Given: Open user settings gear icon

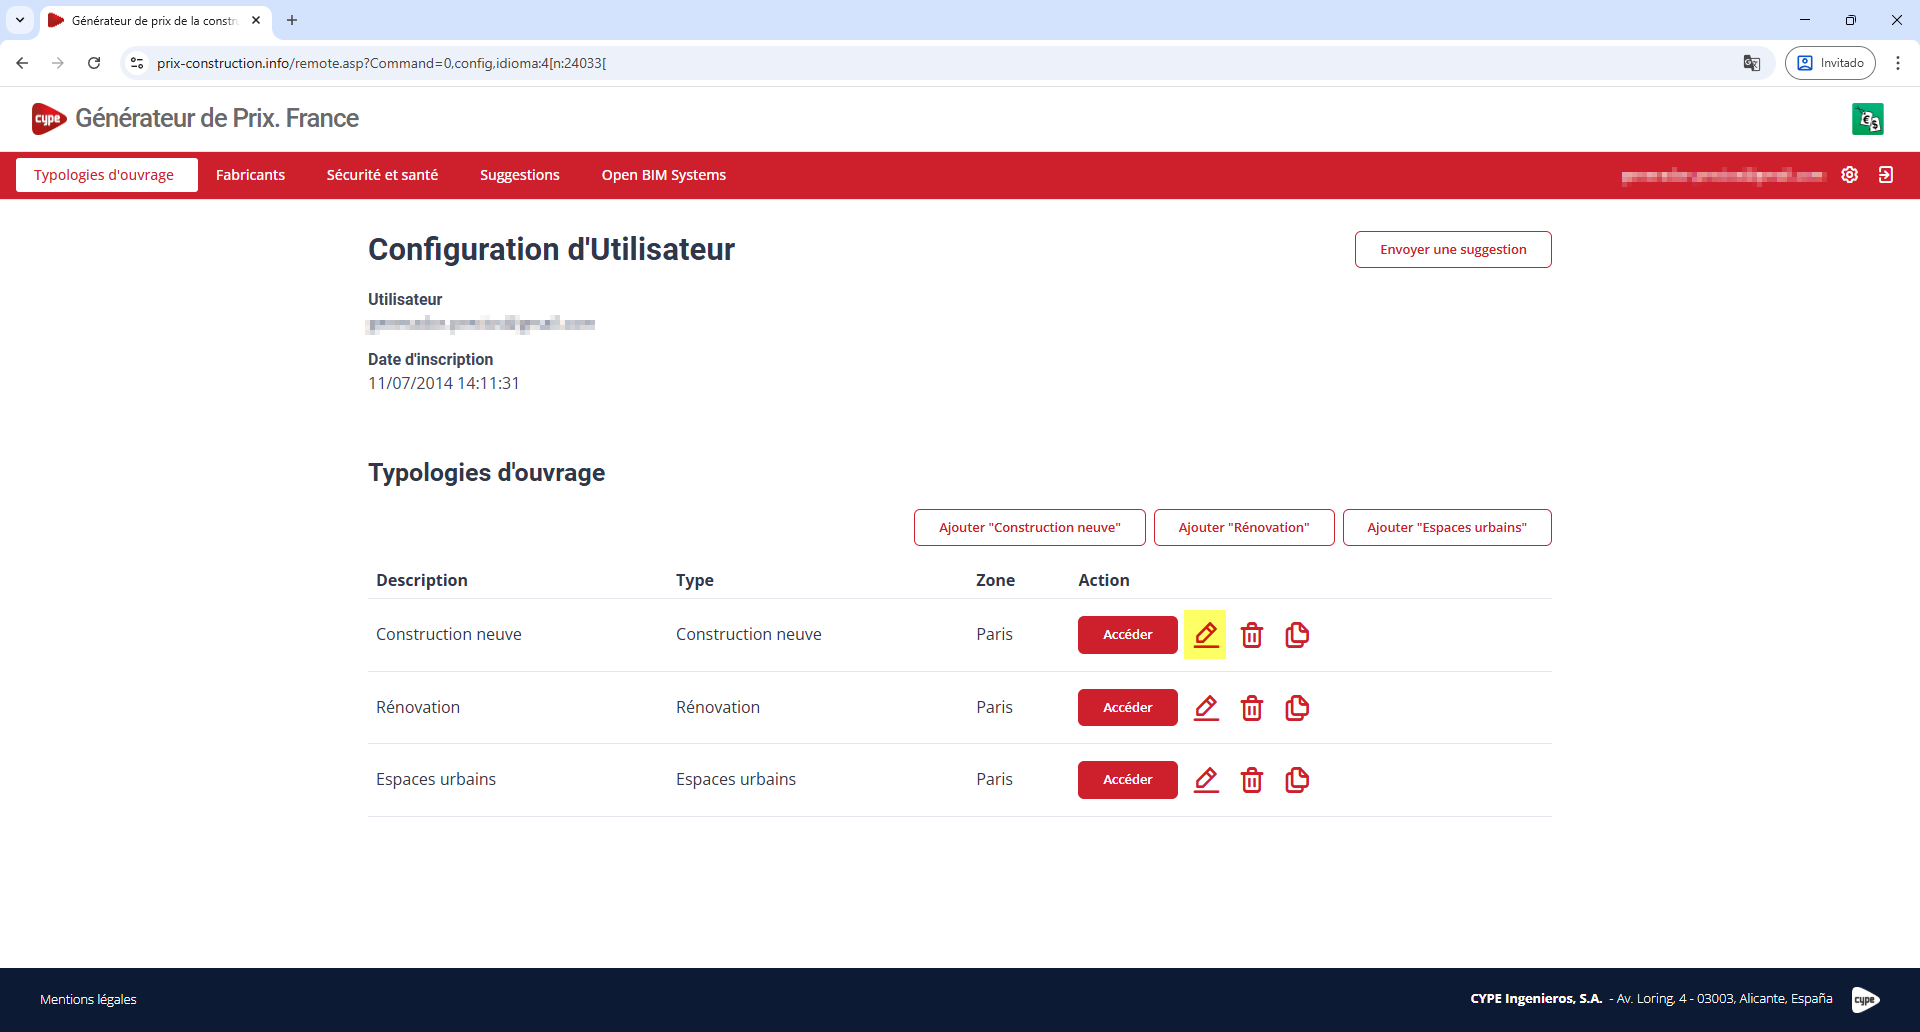Looking at the screenshot, I should click(x=1849, y=175).
